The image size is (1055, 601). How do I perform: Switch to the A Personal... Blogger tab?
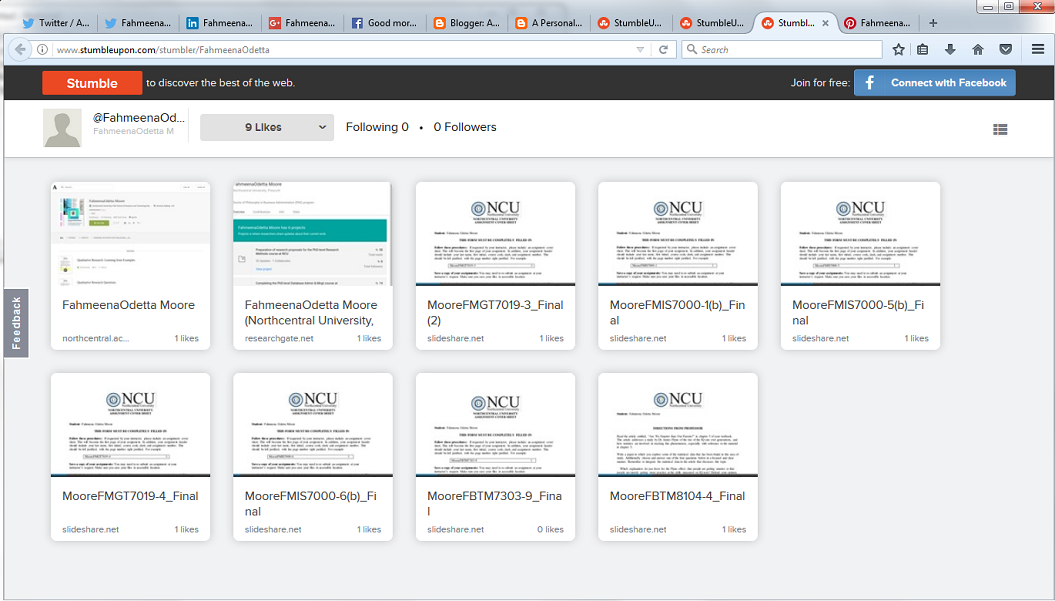tap(548, 23)
